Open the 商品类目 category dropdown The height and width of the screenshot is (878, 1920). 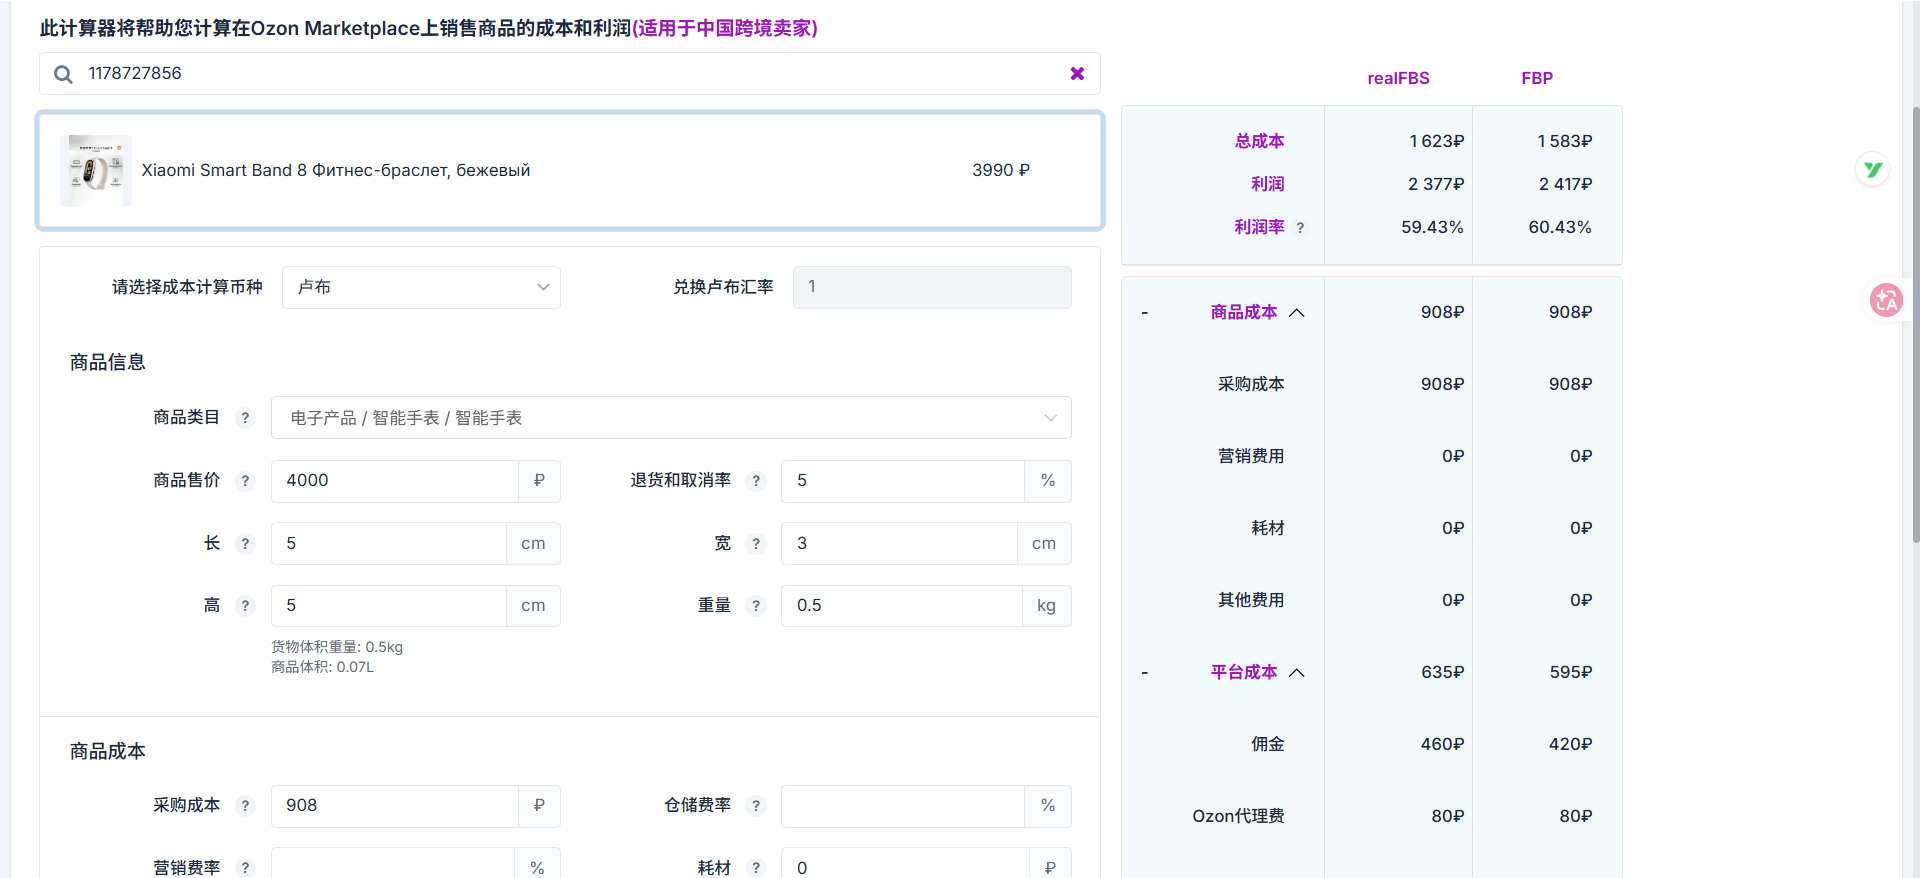click(670, 418)
